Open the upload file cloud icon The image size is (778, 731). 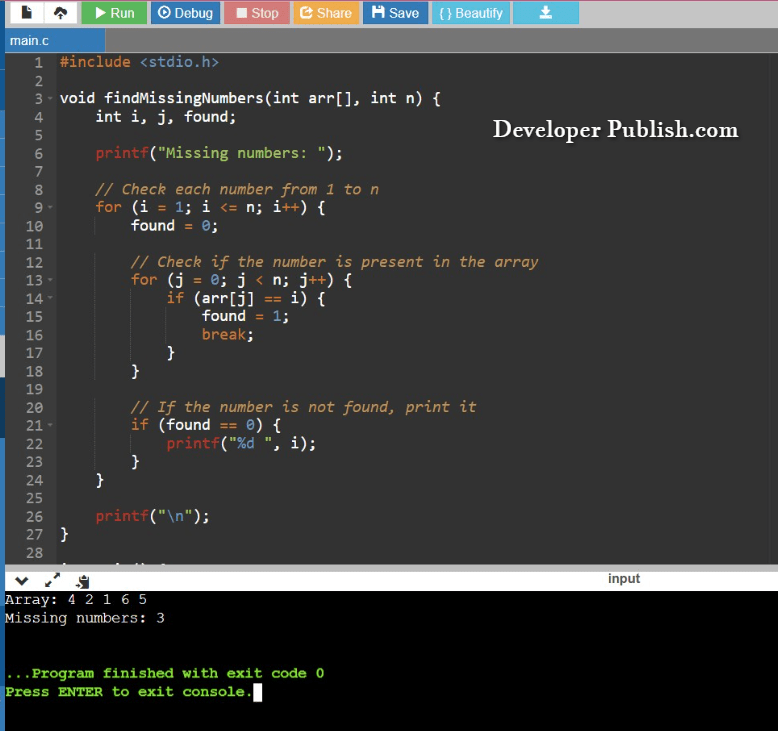pyautogui.click(x=61, y=13)
